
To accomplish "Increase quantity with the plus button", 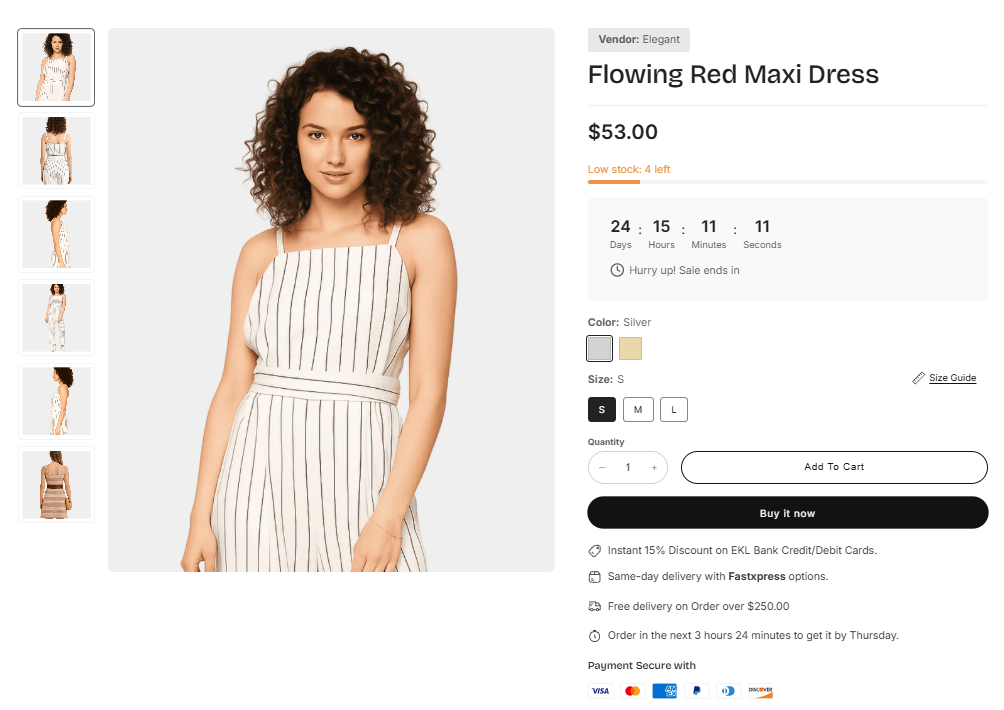I will (x=654, y=467).
